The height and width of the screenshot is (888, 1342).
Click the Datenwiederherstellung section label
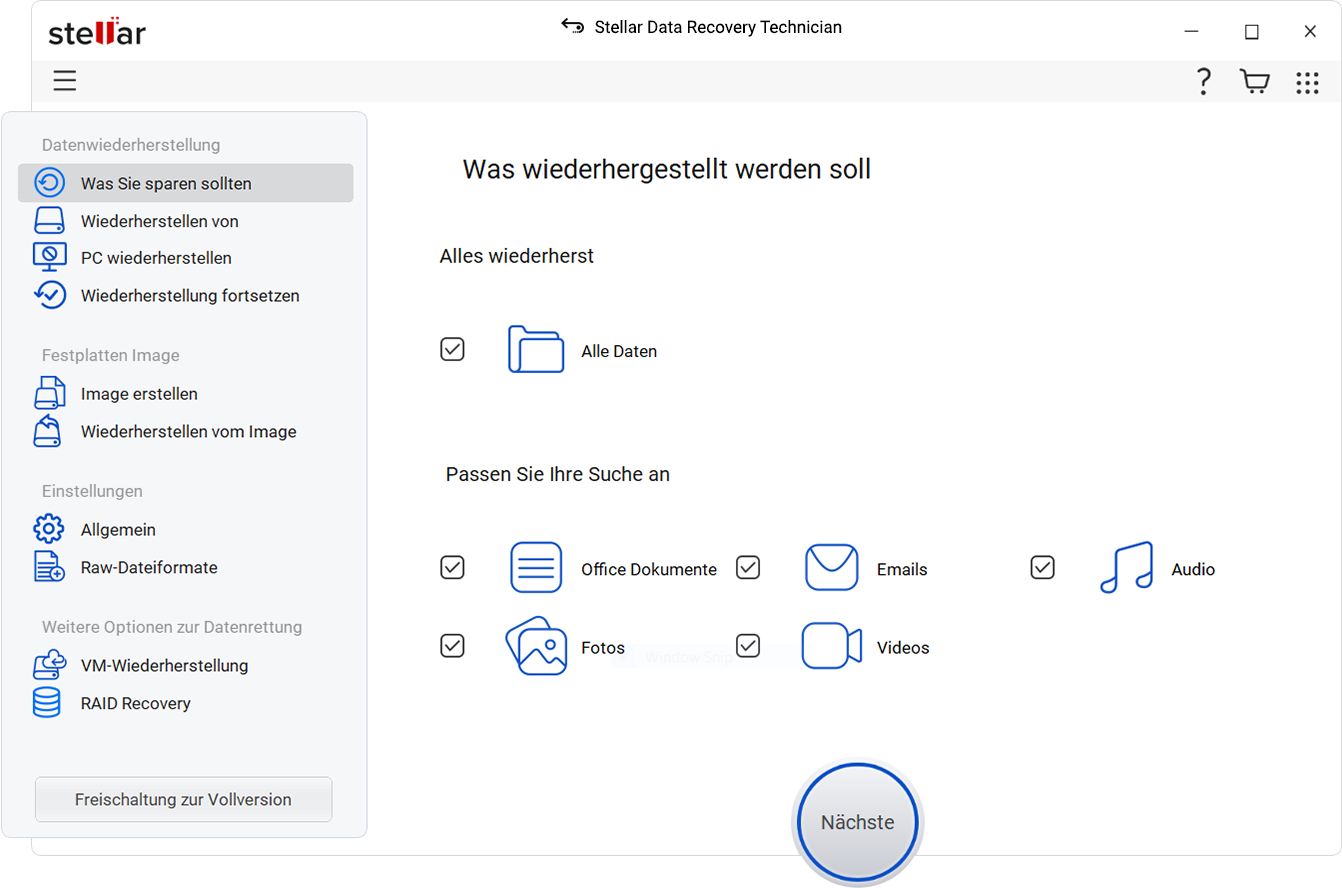tap(131, 145)
